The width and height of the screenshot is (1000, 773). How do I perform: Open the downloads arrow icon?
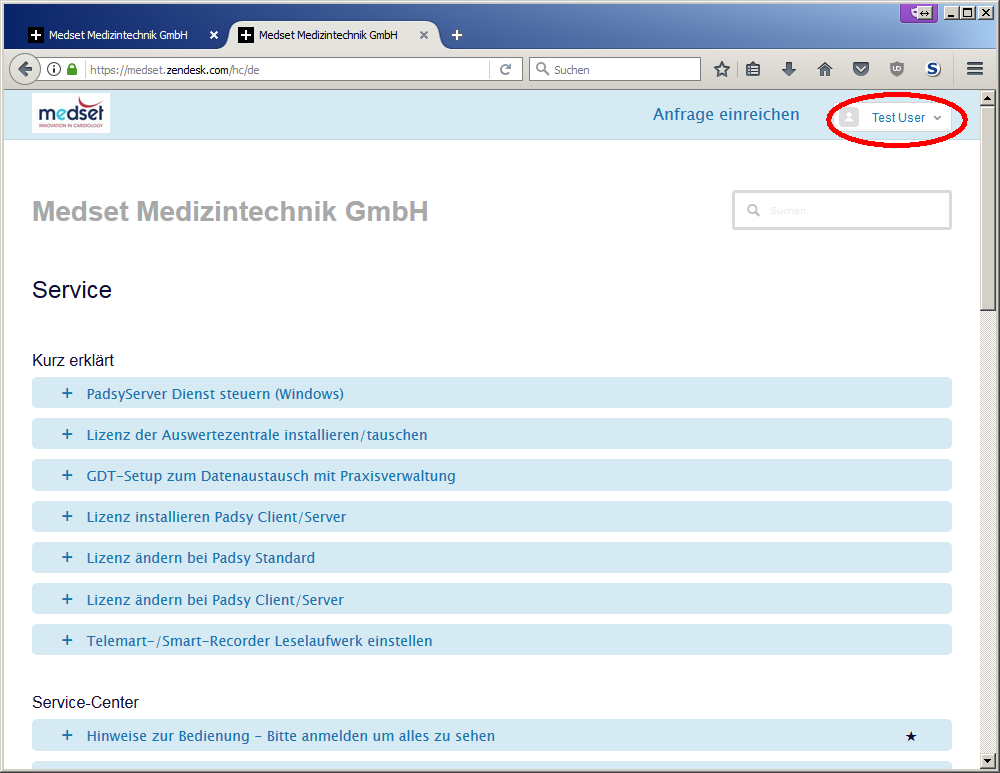pos(789,69)
